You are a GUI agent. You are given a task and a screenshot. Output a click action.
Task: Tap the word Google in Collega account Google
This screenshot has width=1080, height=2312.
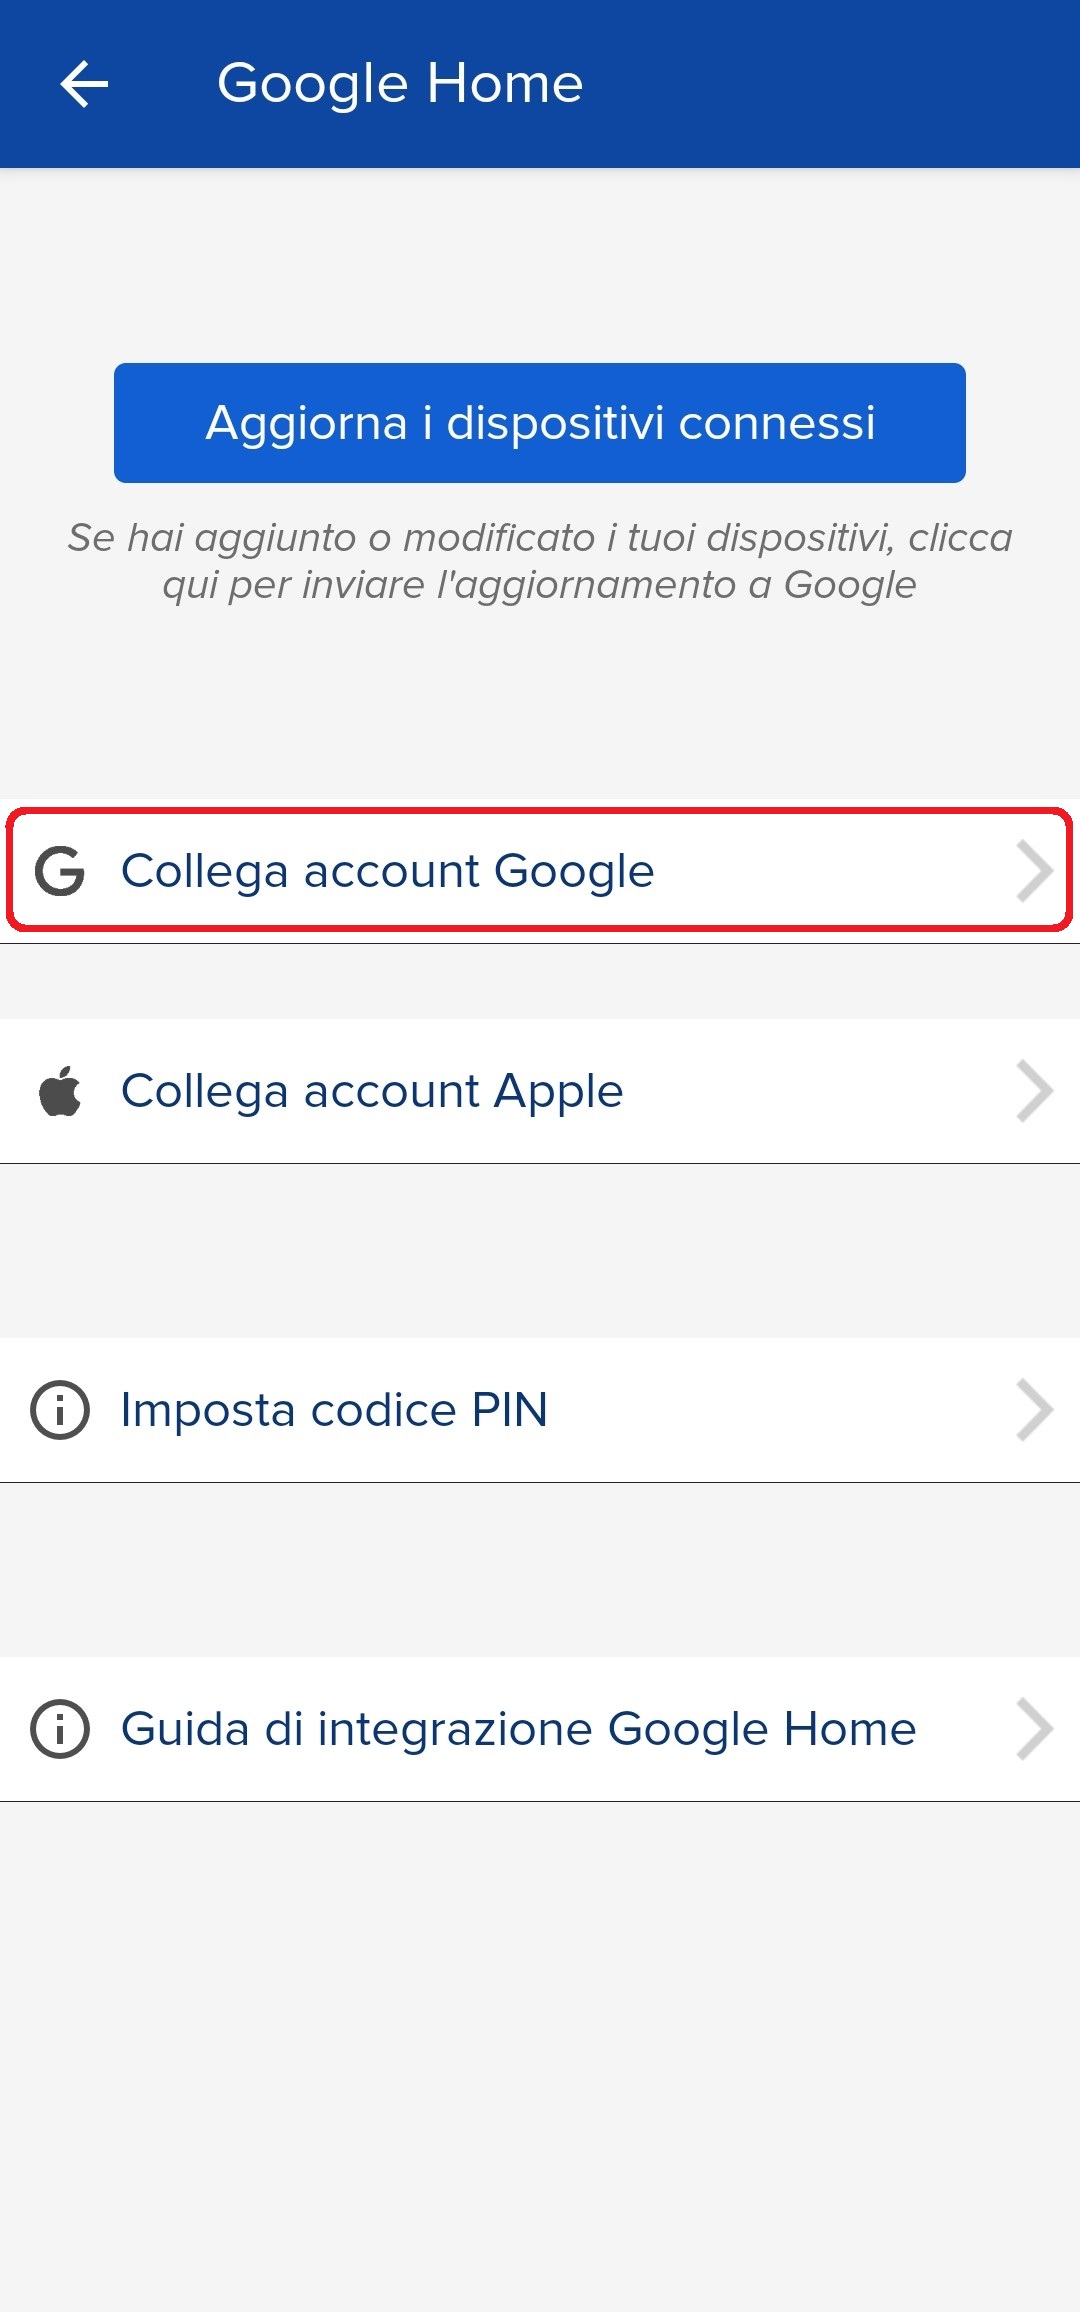[x=574, y=871]
